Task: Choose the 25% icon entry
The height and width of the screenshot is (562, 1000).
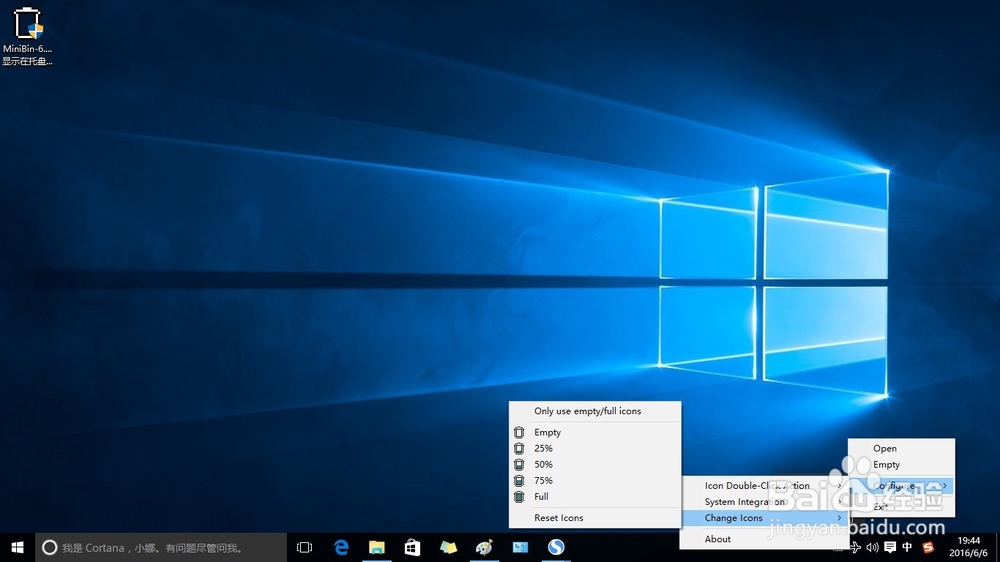Action: coord(595,448)
